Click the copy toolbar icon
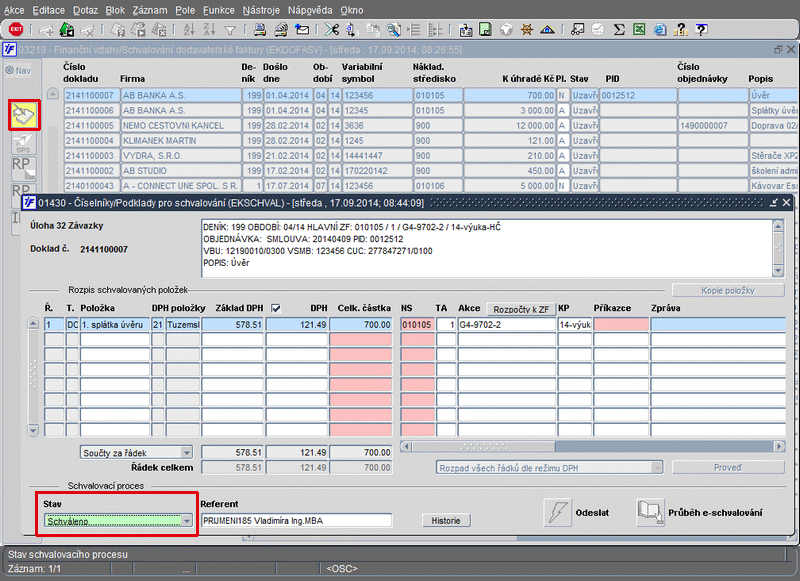This screenshot has width=800, height=581. click(x=352, y=30)
